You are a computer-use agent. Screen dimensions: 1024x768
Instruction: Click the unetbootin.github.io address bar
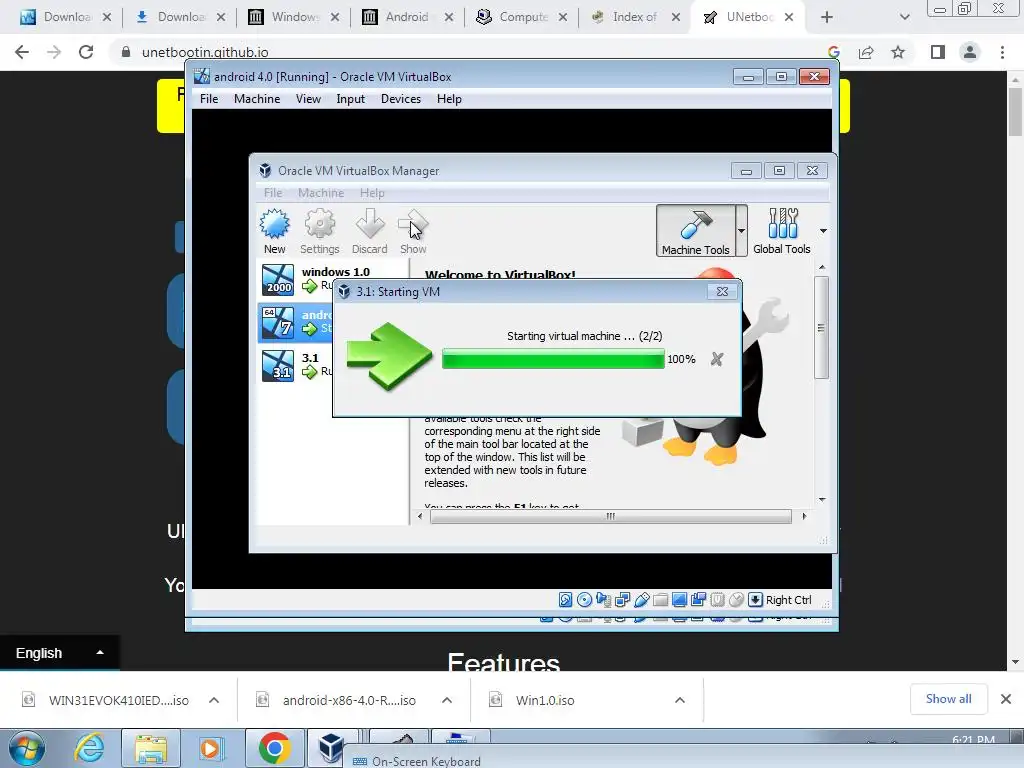pyautogui.click(x=470, y=52)
